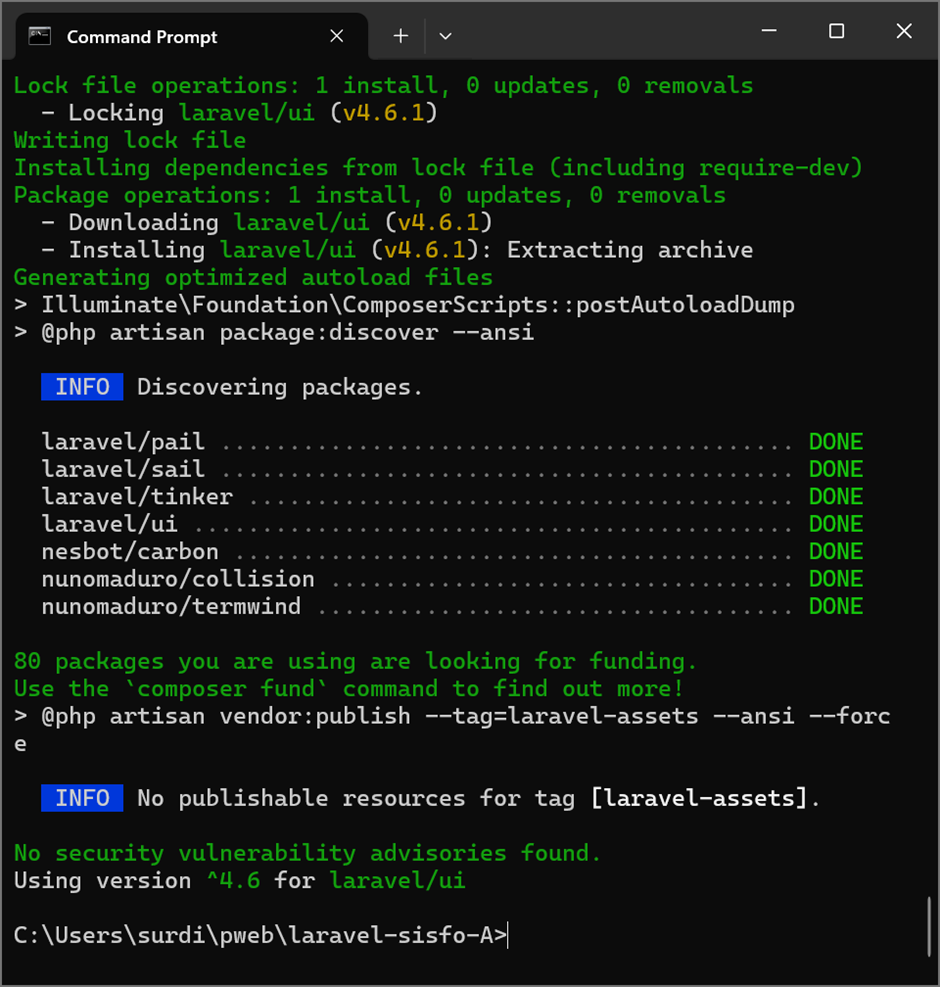The image size is (940, 987).
Task: Click the blue INFO badge near Discovering packages
Action: tap(82, 387)
